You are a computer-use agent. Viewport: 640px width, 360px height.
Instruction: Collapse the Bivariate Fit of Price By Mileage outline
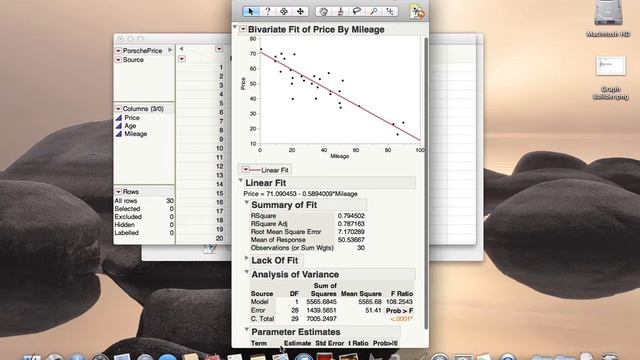(235, 27)
